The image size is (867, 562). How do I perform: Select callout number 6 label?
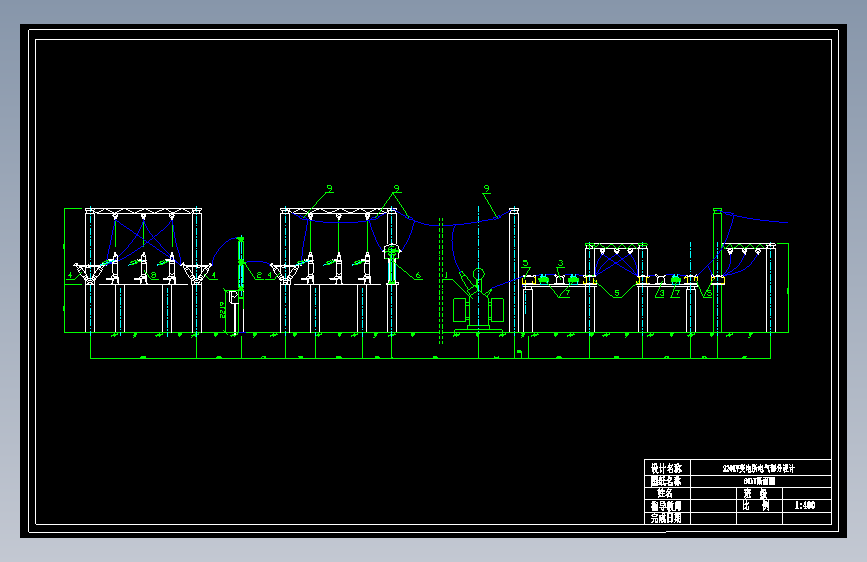418,275
